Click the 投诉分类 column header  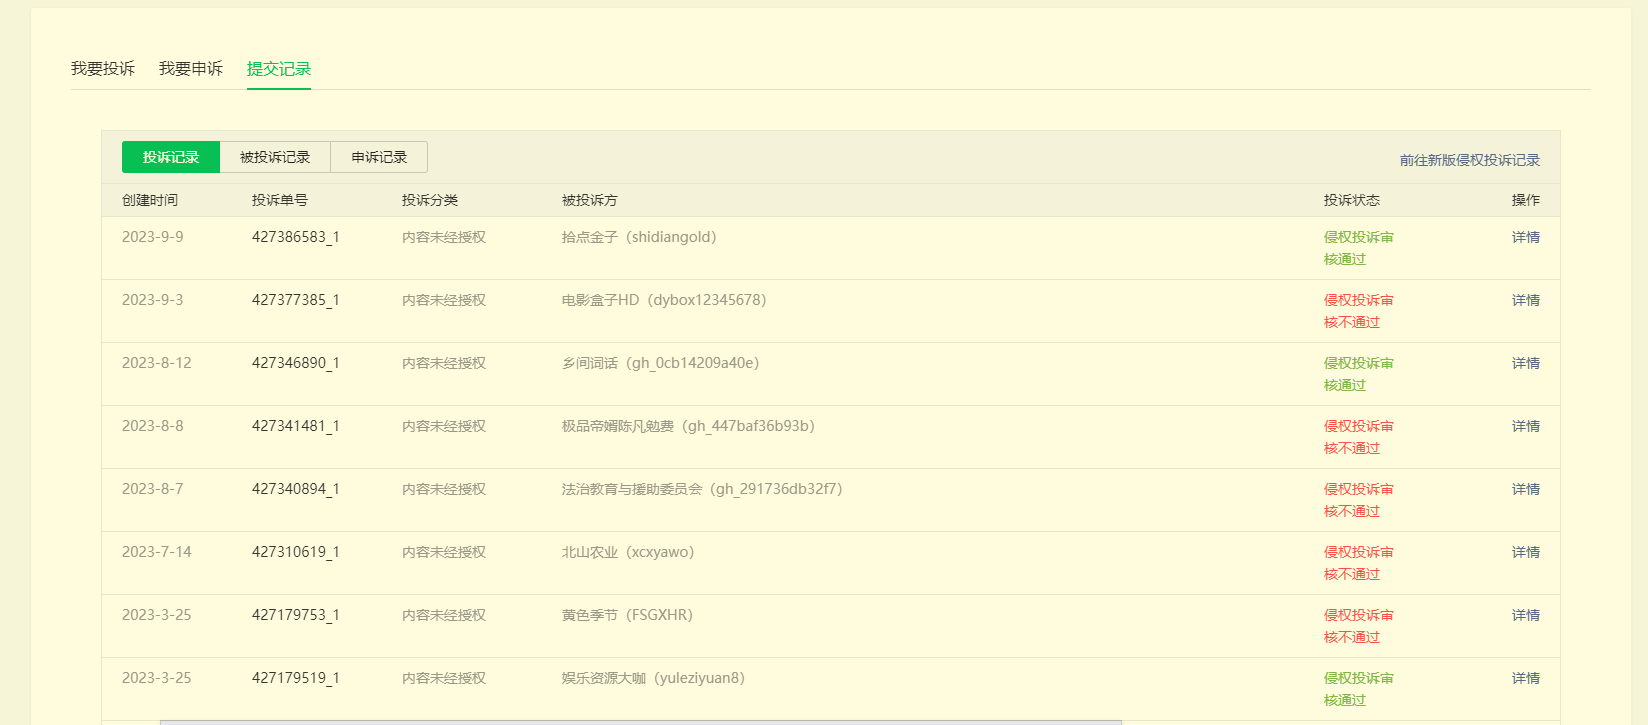430,200
